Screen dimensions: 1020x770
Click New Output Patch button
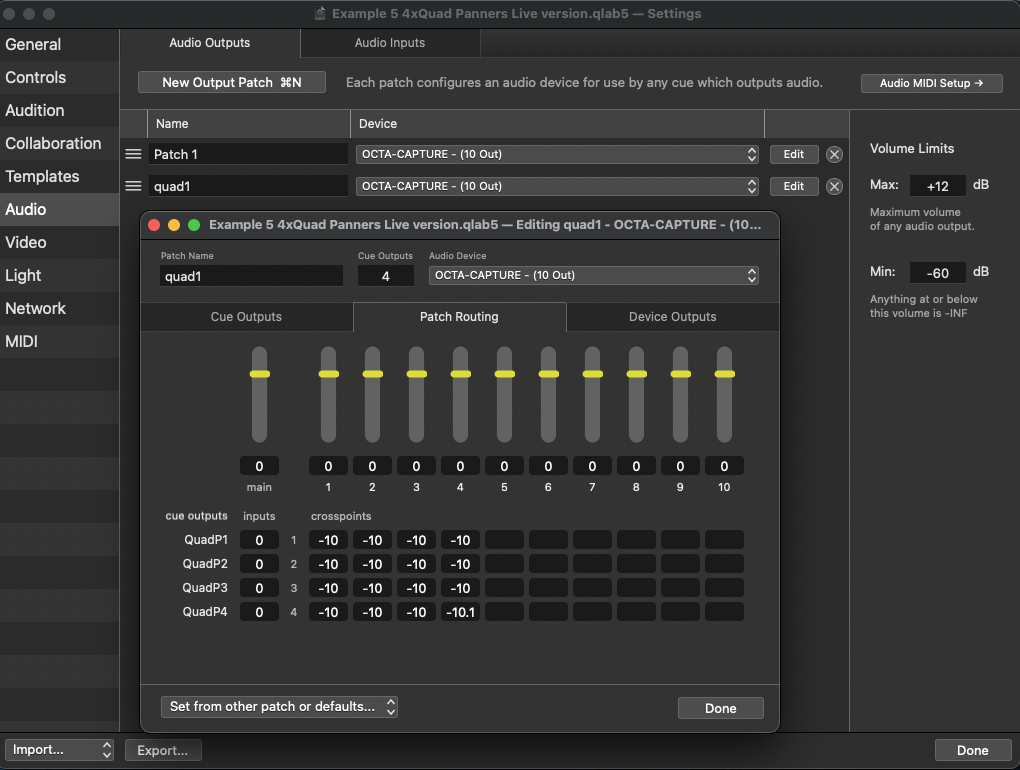232,82
